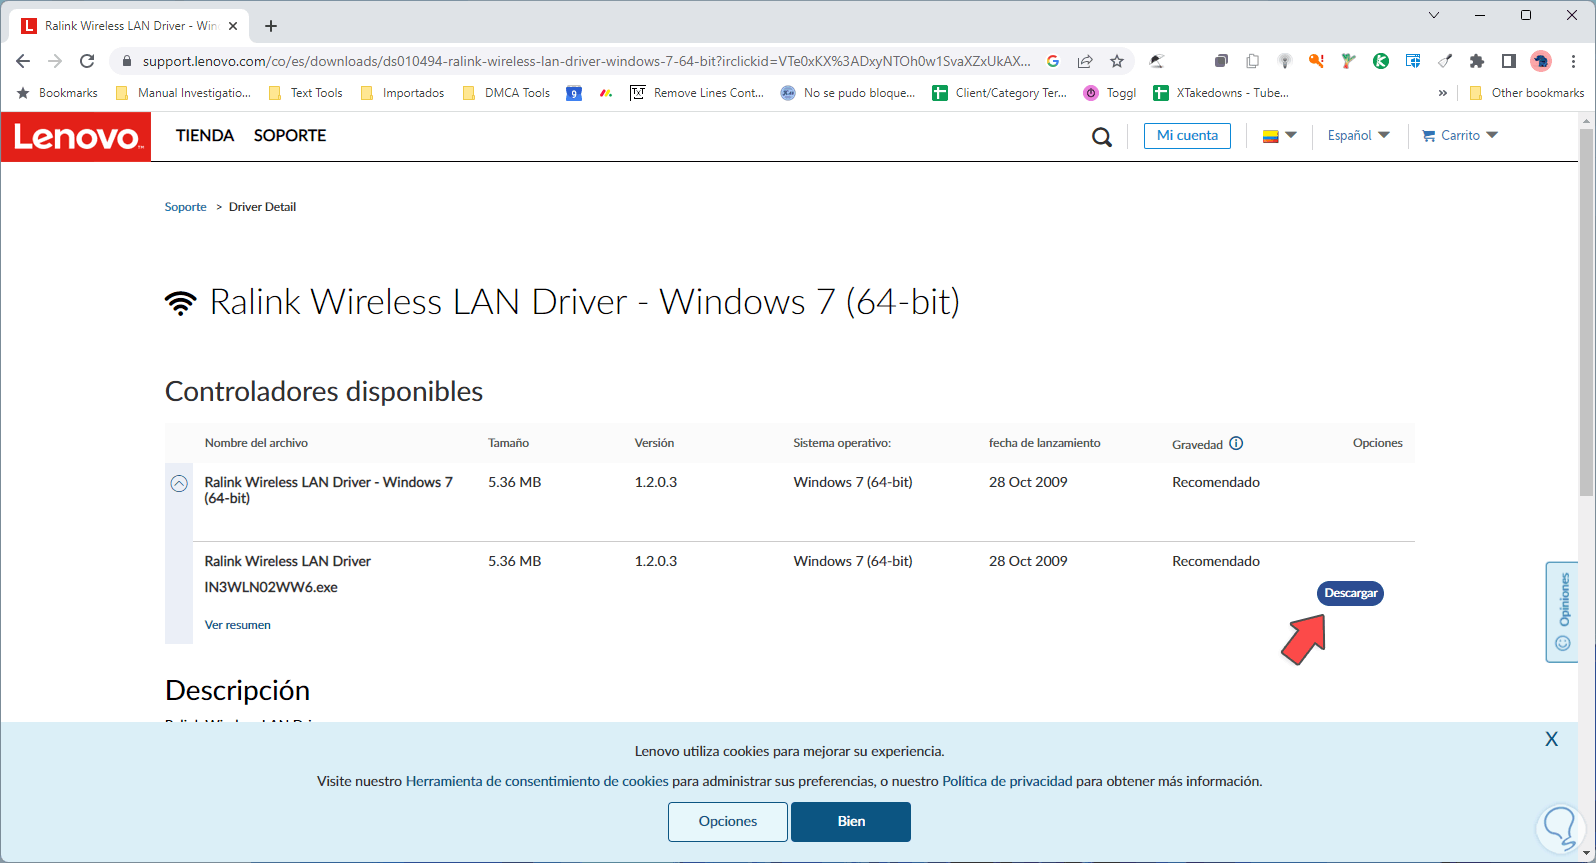Show hidden bookmarks overflow chevron
1596x863 pixels.
click(x=1442, y=93)
